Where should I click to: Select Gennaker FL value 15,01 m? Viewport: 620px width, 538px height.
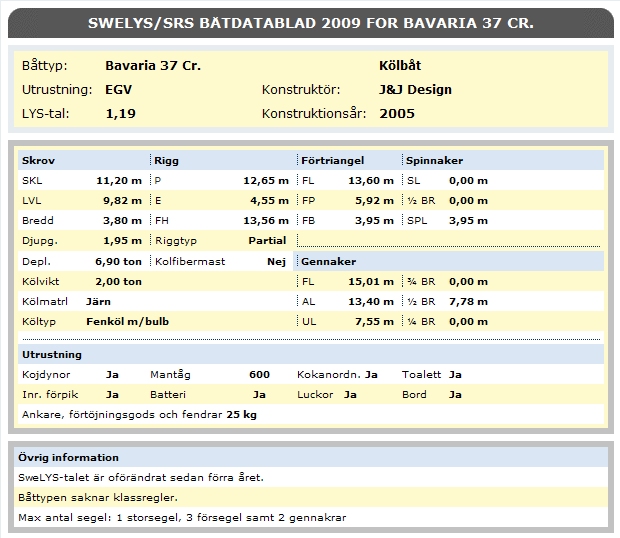click(371, 282)
